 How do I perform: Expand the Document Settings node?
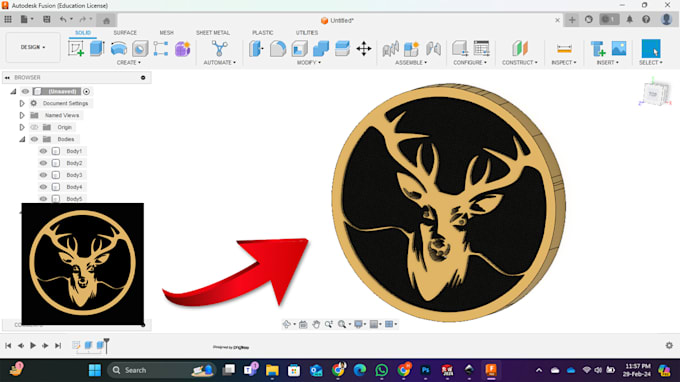(x=22, y=103)
